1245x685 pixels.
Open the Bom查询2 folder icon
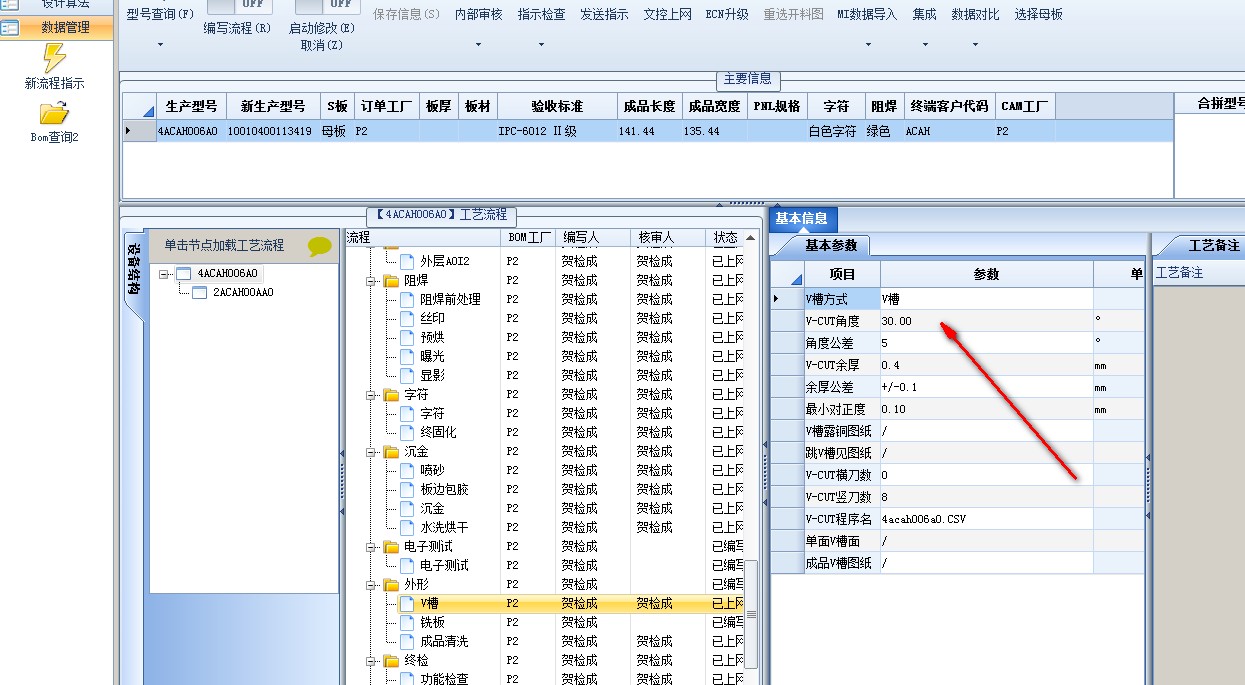[54, 113]
